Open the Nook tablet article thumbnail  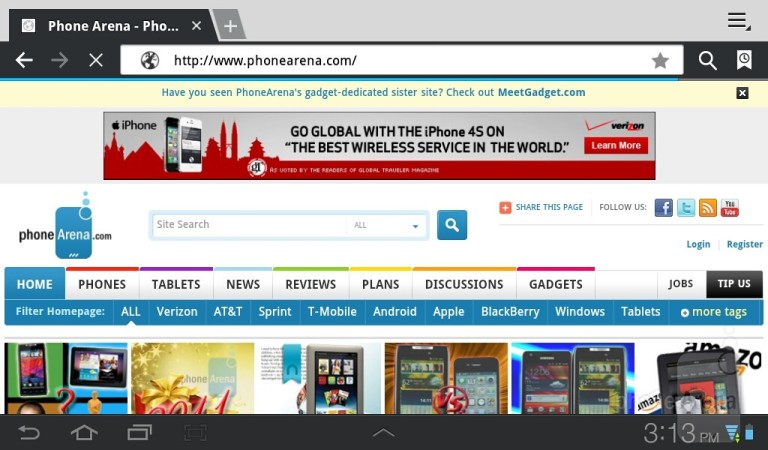(x=319, y=378)
